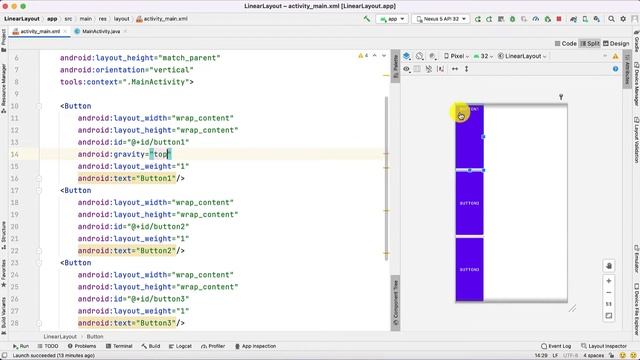Open the Component Tree side panel
Image resolution: width=640 pixels, height=360 pixels.
click(x=395, y=303)
